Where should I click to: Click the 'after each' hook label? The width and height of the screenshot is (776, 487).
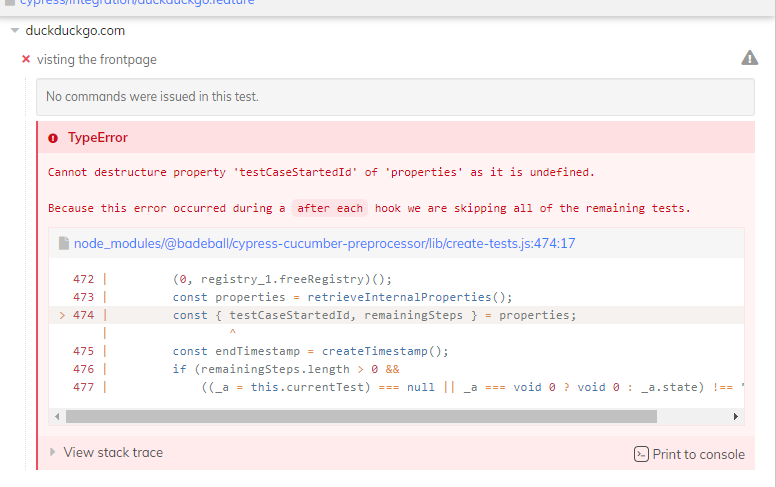coord(330,208)
